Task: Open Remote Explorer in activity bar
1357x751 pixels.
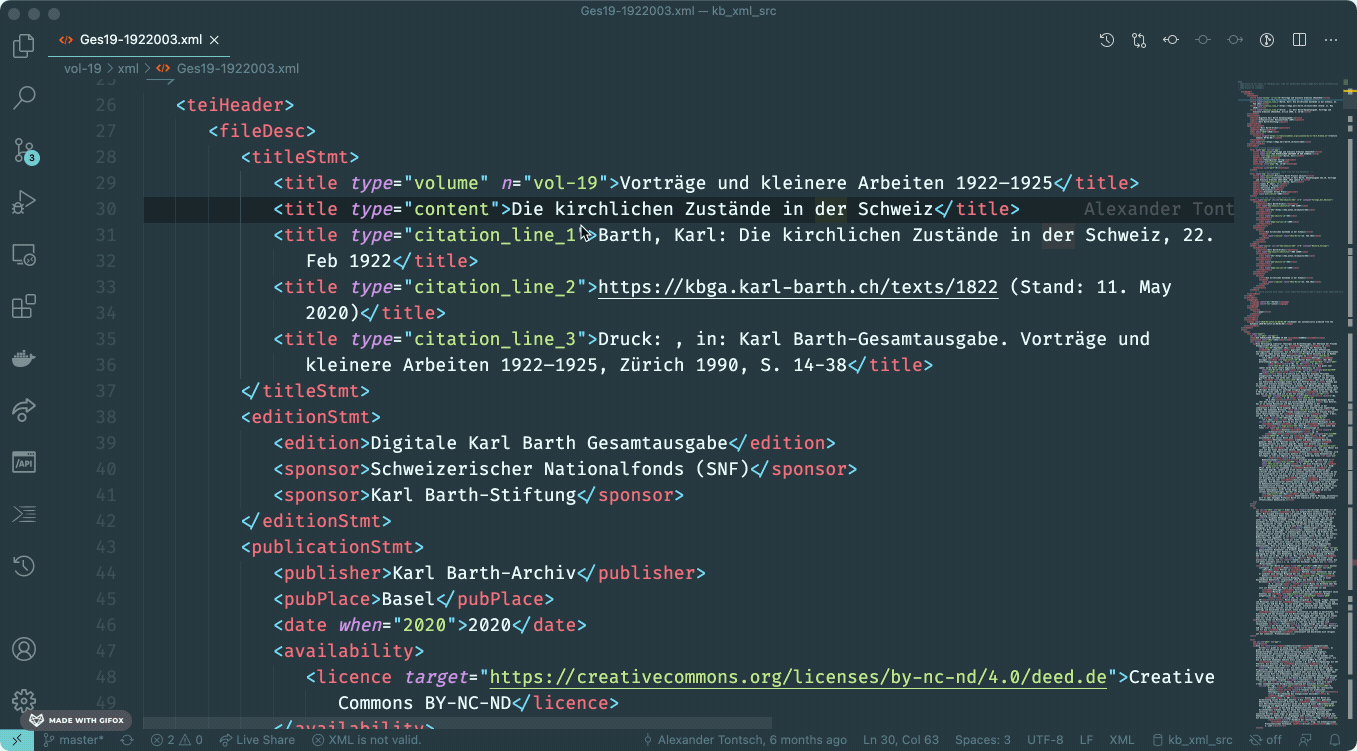Action: [24, 254]
